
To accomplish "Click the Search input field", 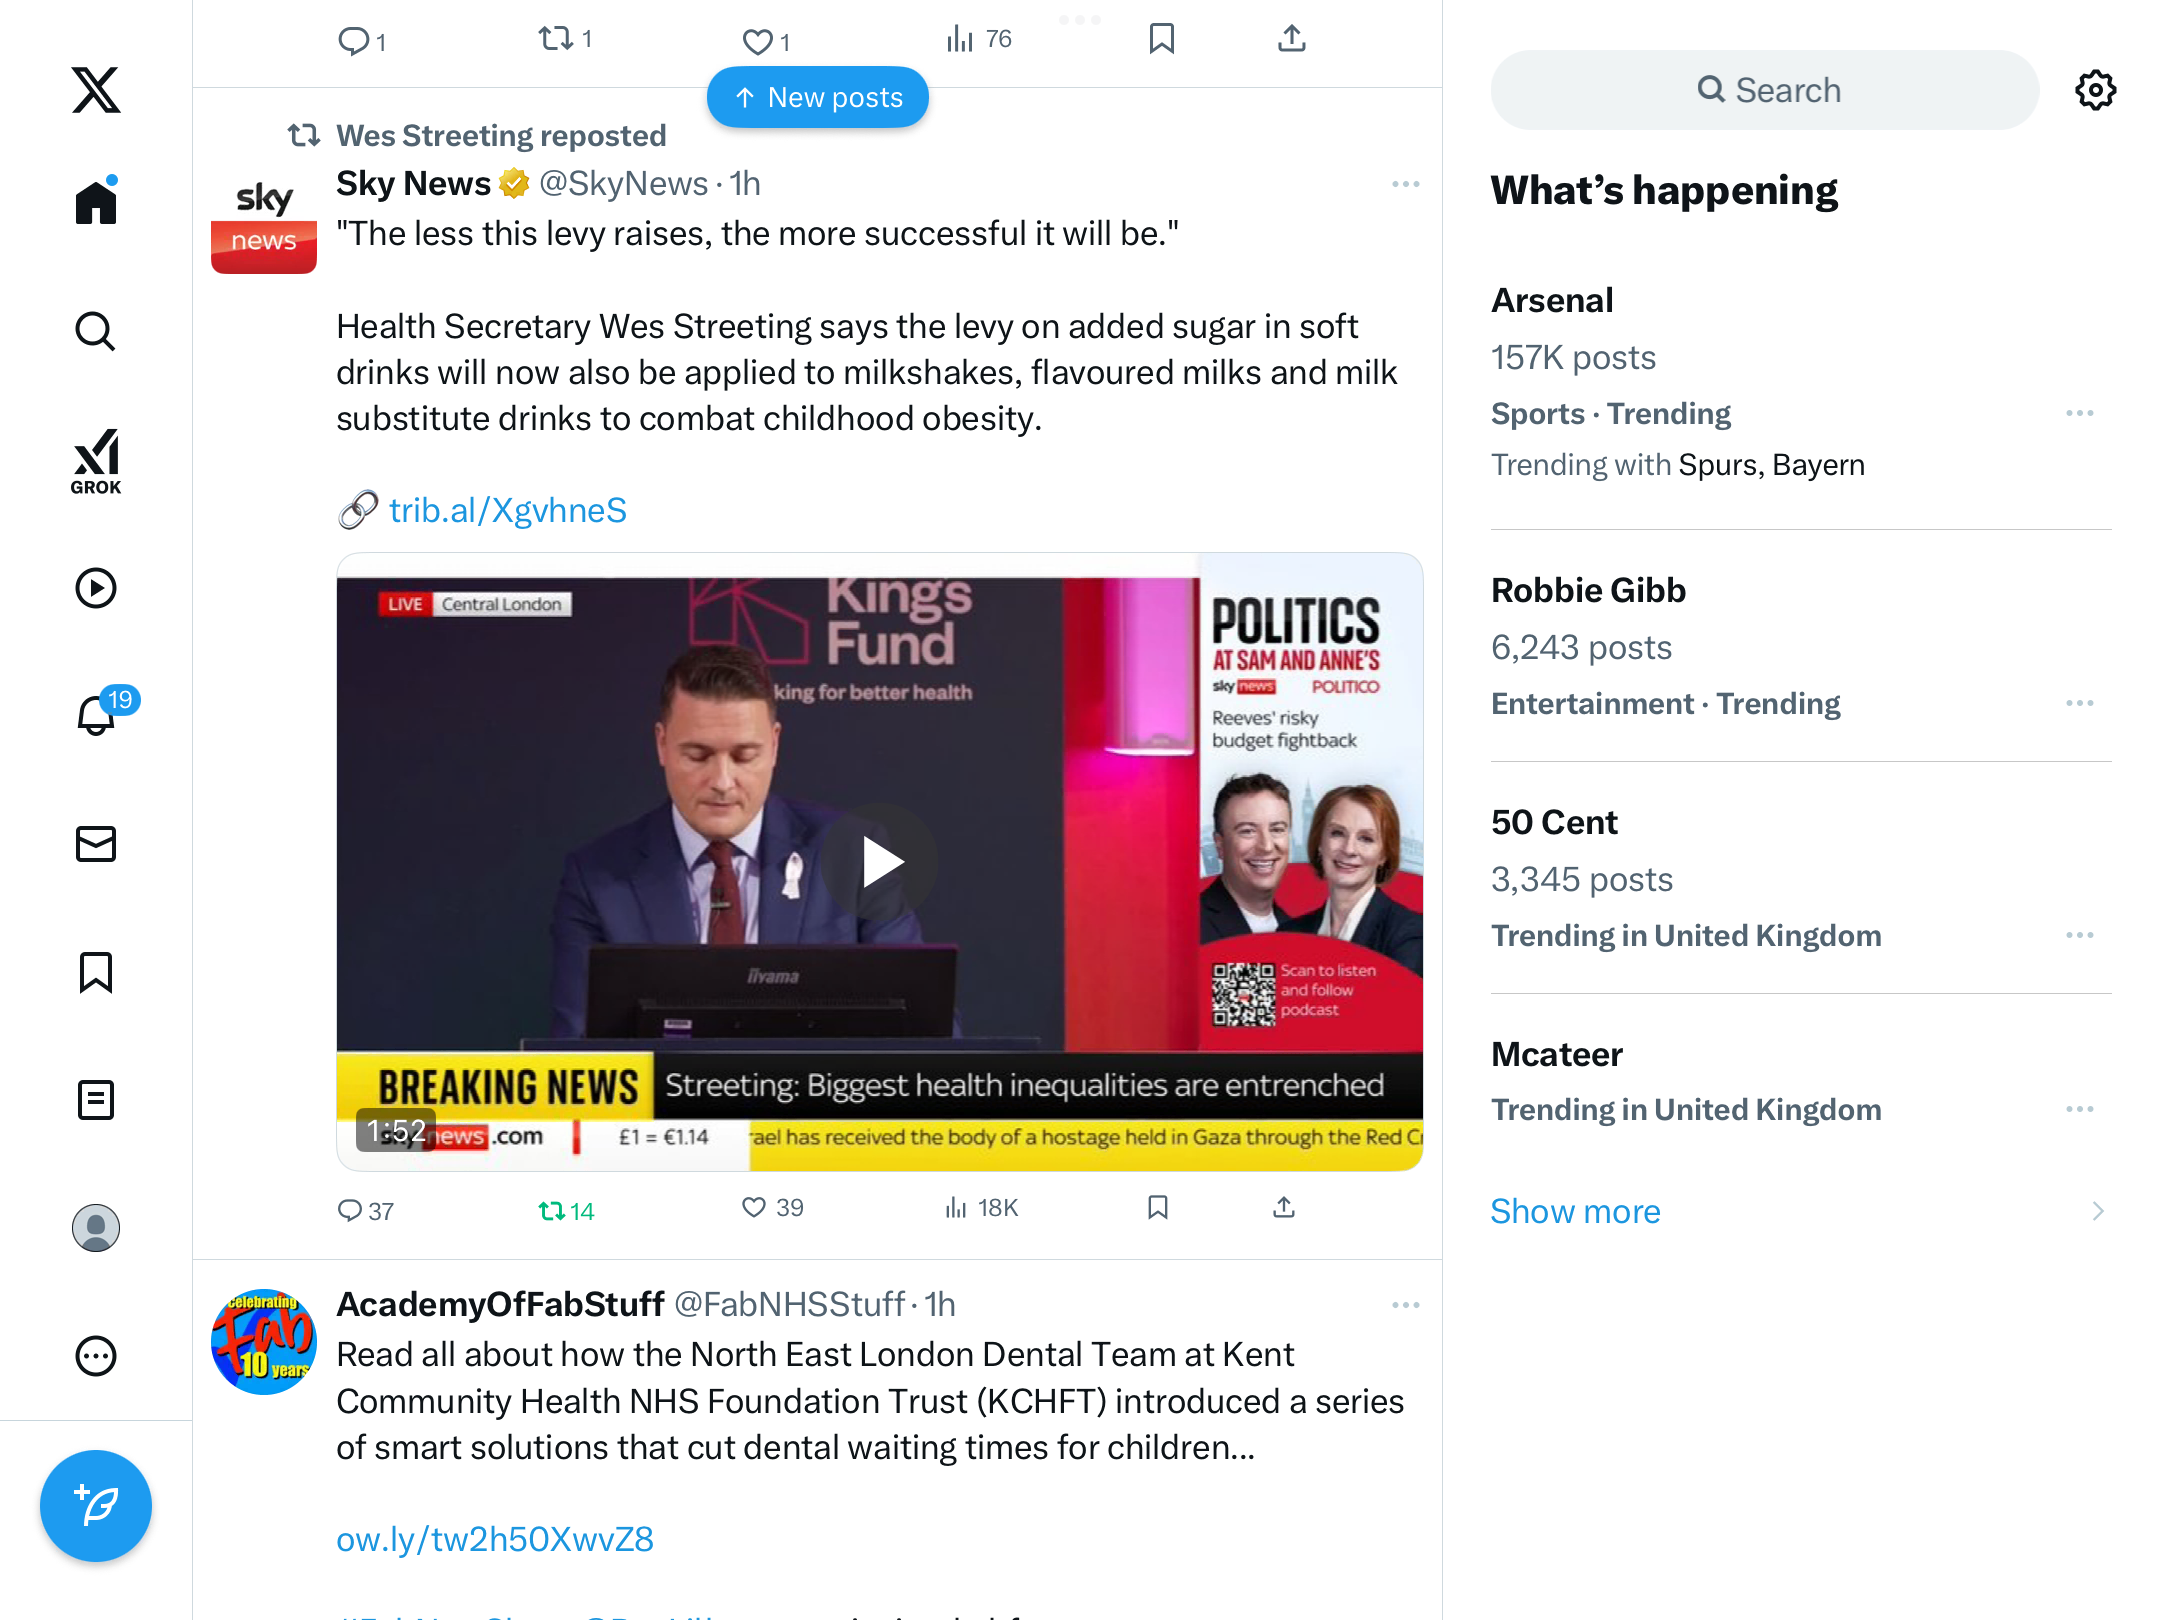I will click(x=1765, y=90).
